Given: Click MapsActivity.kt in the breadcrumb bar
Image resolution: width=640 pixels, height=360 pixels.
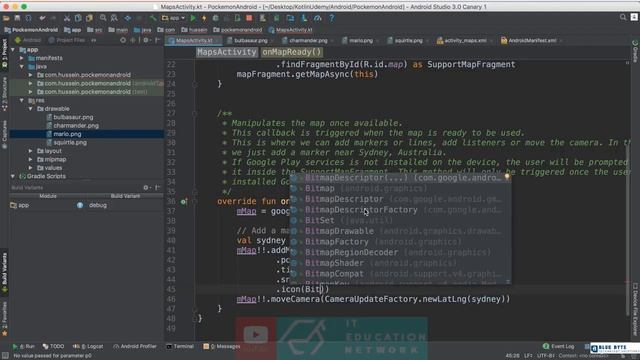Looking at the screenshot, I should [291, 30].
